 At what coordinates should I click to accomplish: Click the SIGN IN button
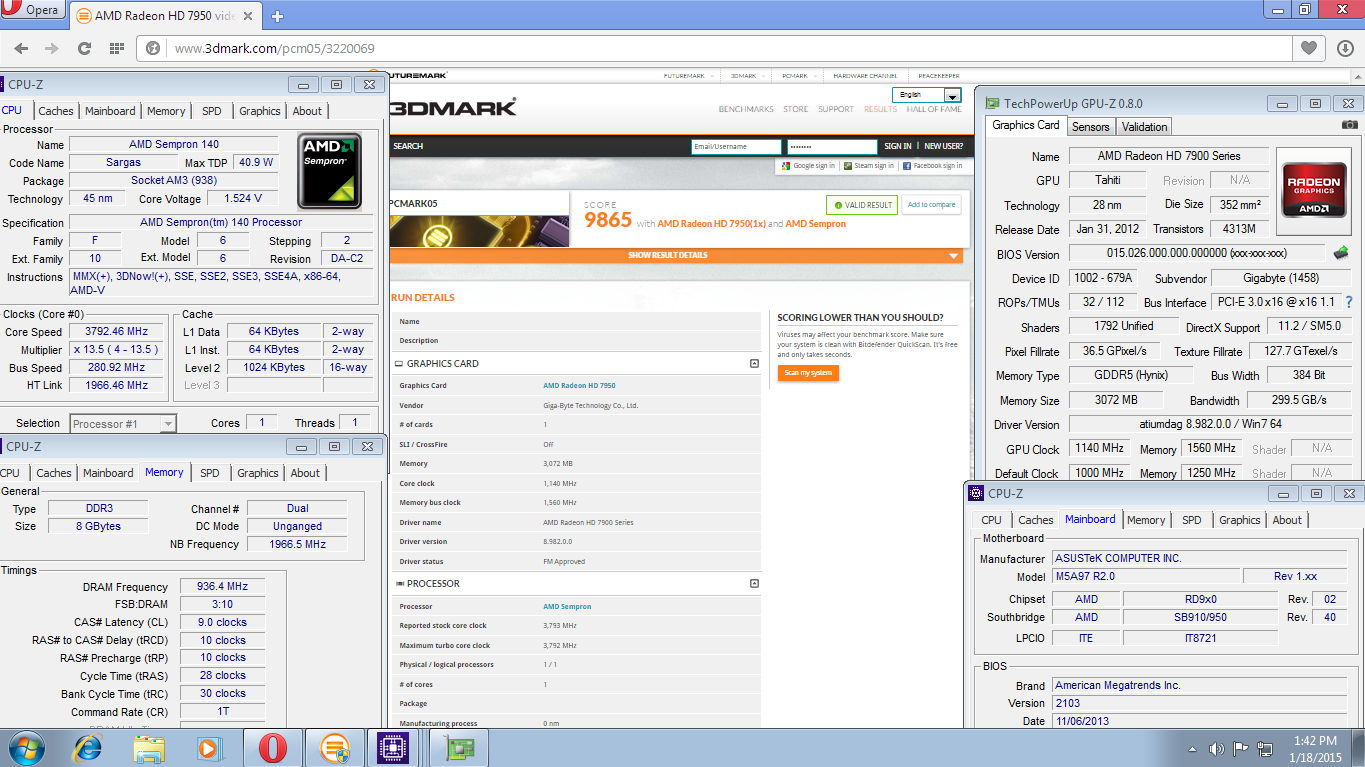[x=898, y=146]
